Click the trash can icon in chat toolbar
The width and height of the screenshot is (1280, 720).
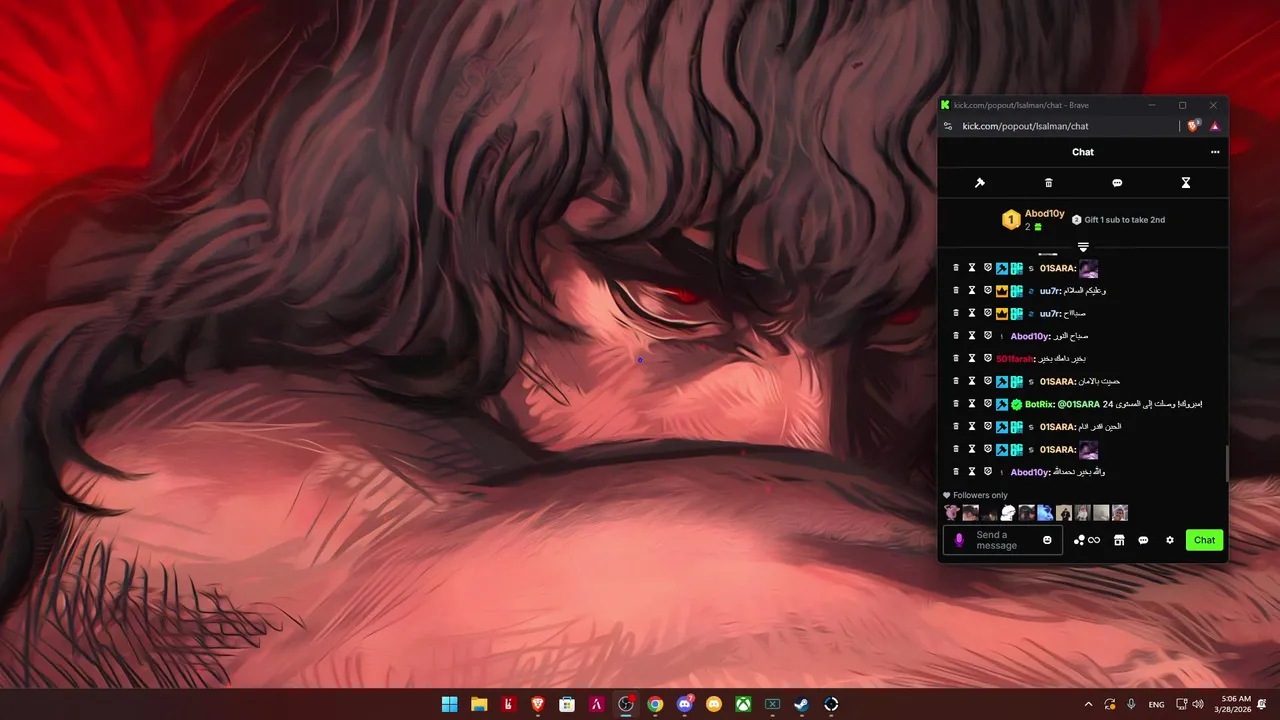(1048, 183)
